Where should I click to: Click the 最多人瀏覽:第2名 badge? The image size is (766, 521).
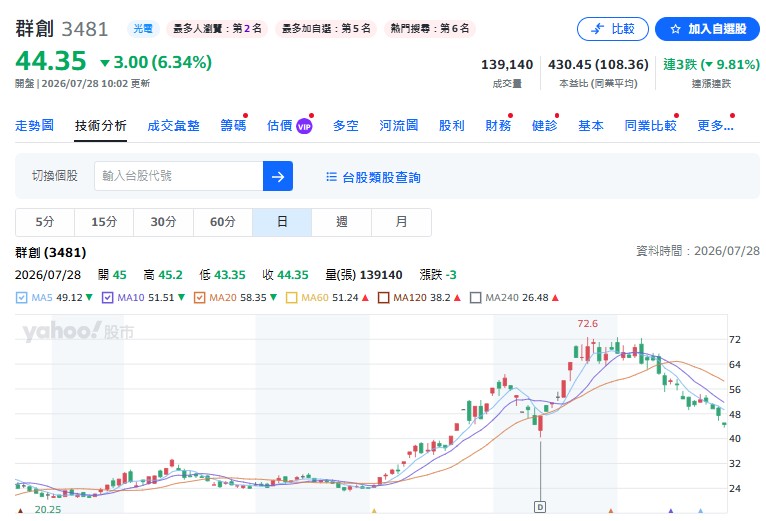[x=217, y=29]
